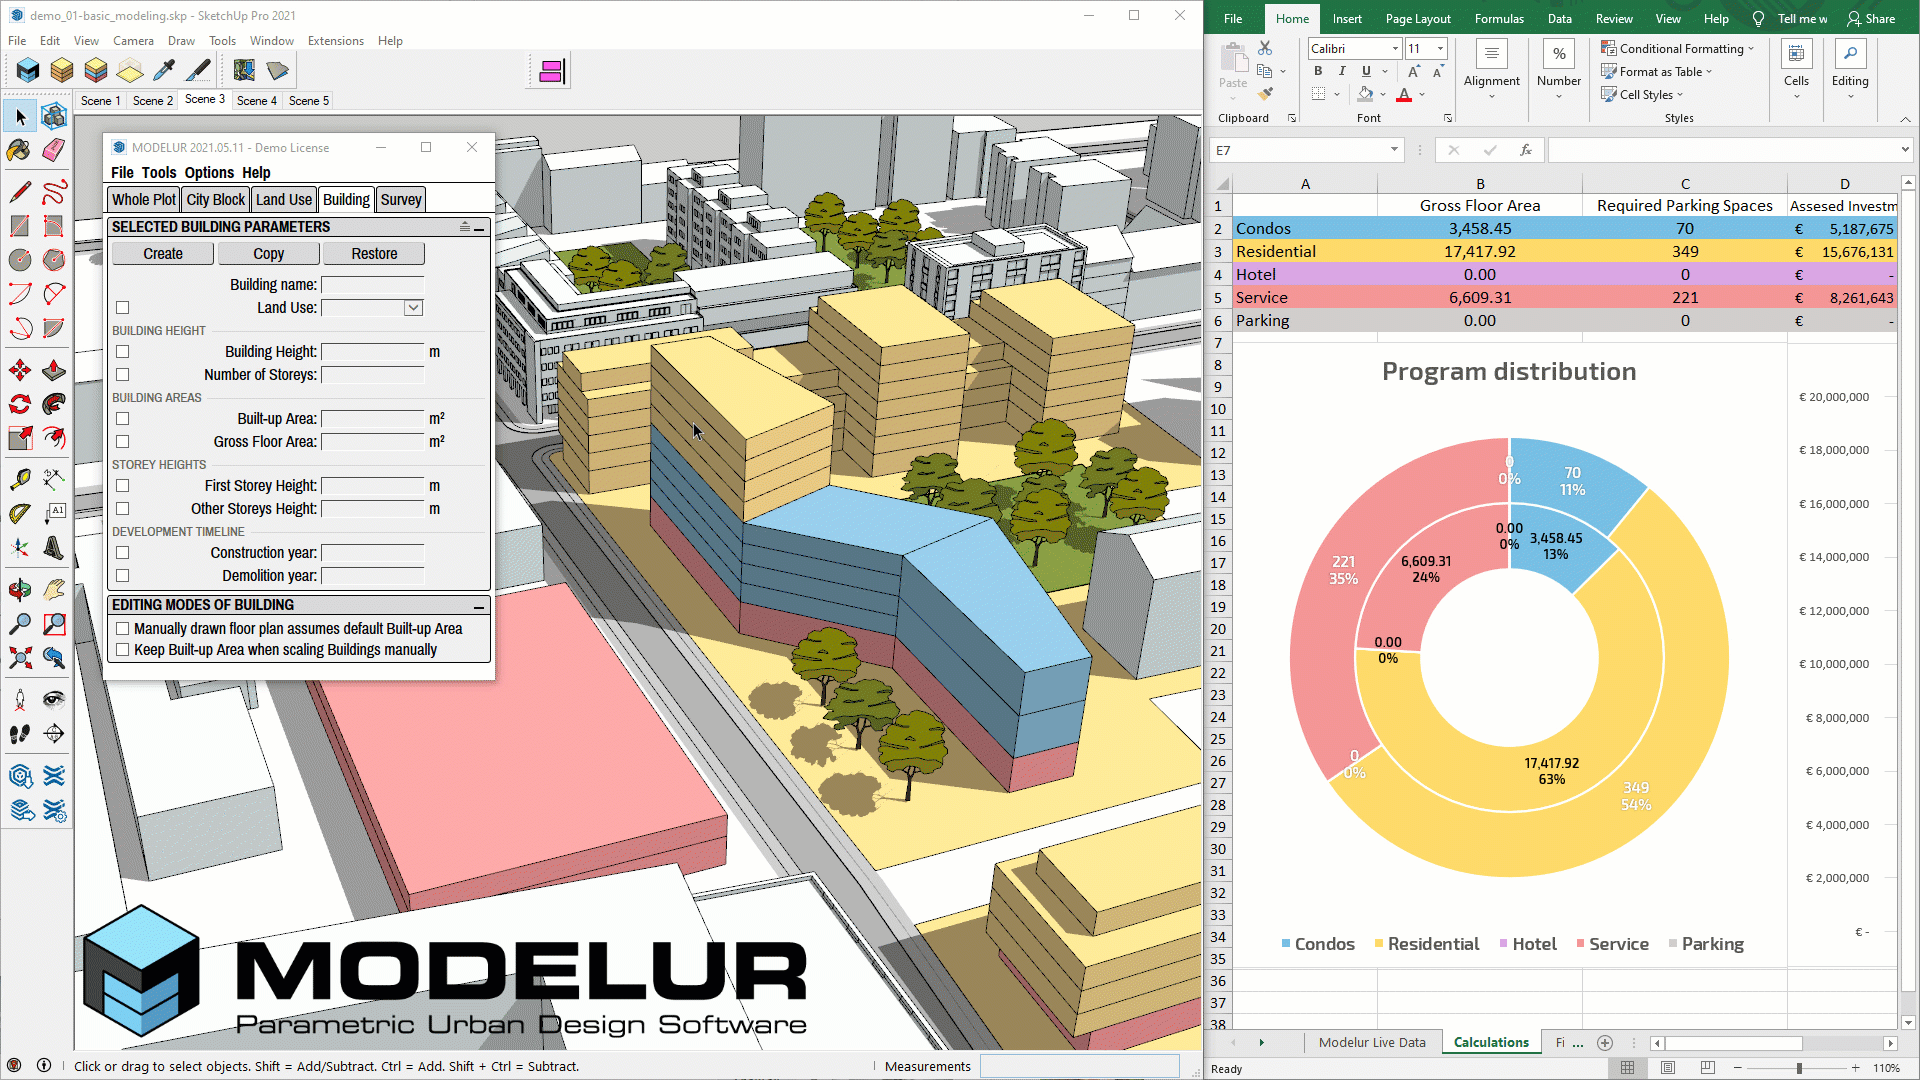Viewport: 1920px width, 1080px height.
Task: Click the eyedropper tool in Modelur toolbar
Action: [164, 70]
